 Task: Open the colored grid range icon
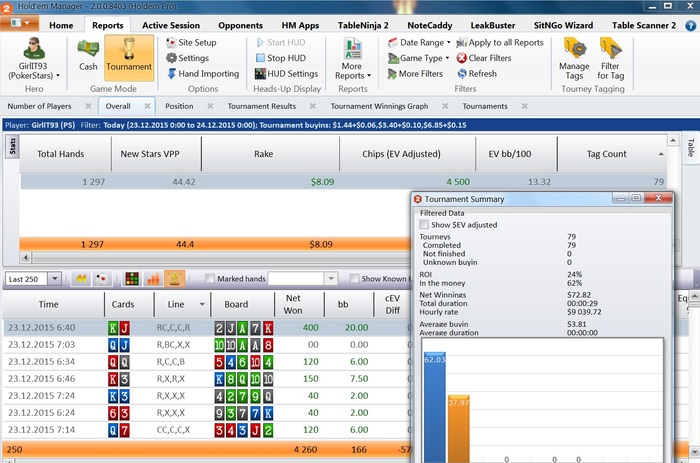point(132,279)
